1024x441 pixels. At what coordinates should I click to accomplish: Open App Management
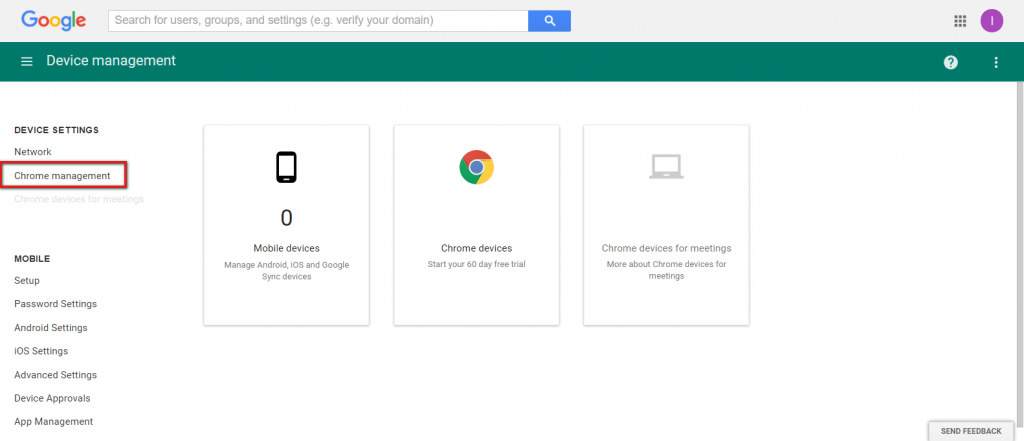coord(54,421)
